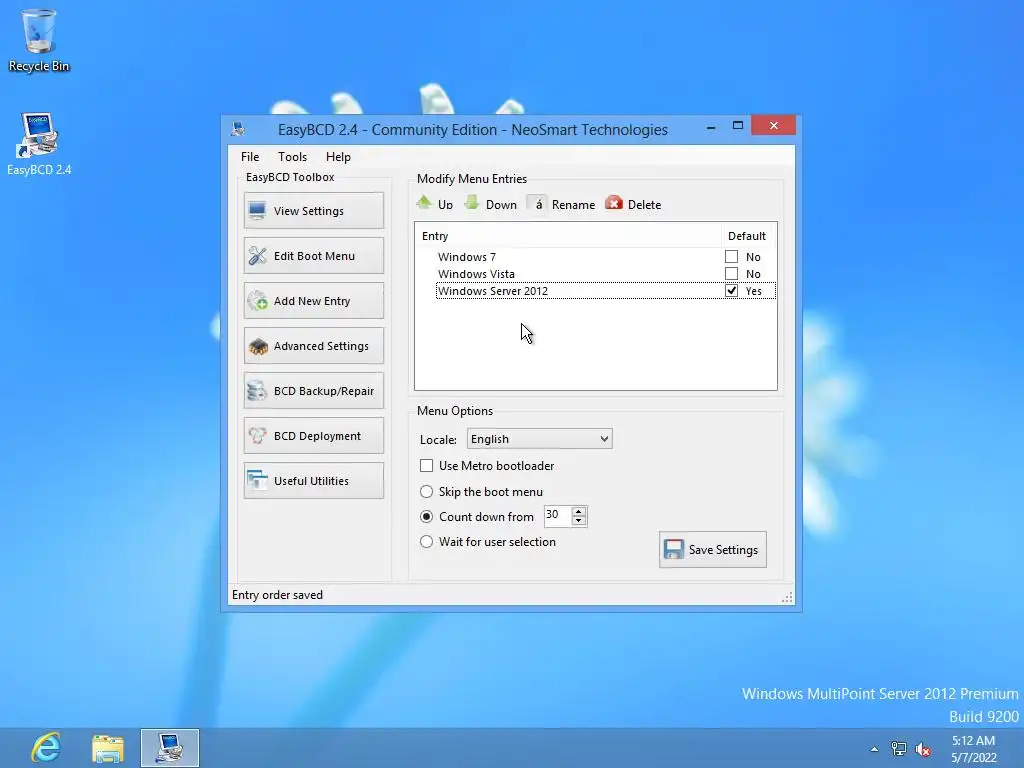1024x768 pixels.
Task: Check the Default box for Windows Vista
Action: pos(731,274)
